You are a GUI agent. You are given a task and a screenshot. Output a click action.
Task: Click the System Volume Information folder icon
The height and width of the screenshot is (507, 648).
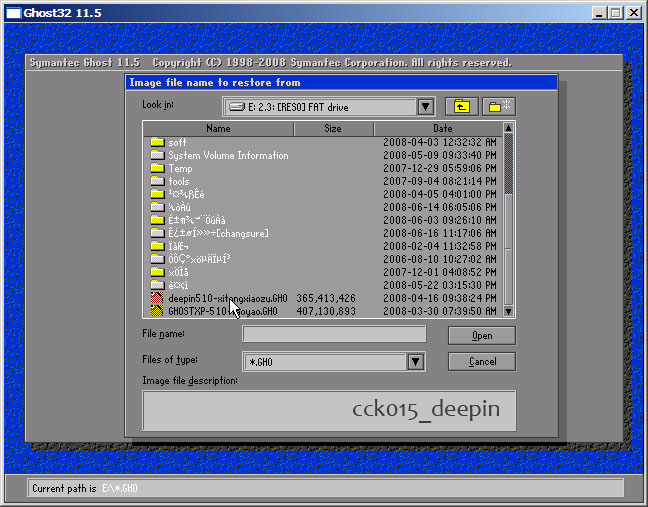[157, 155]
